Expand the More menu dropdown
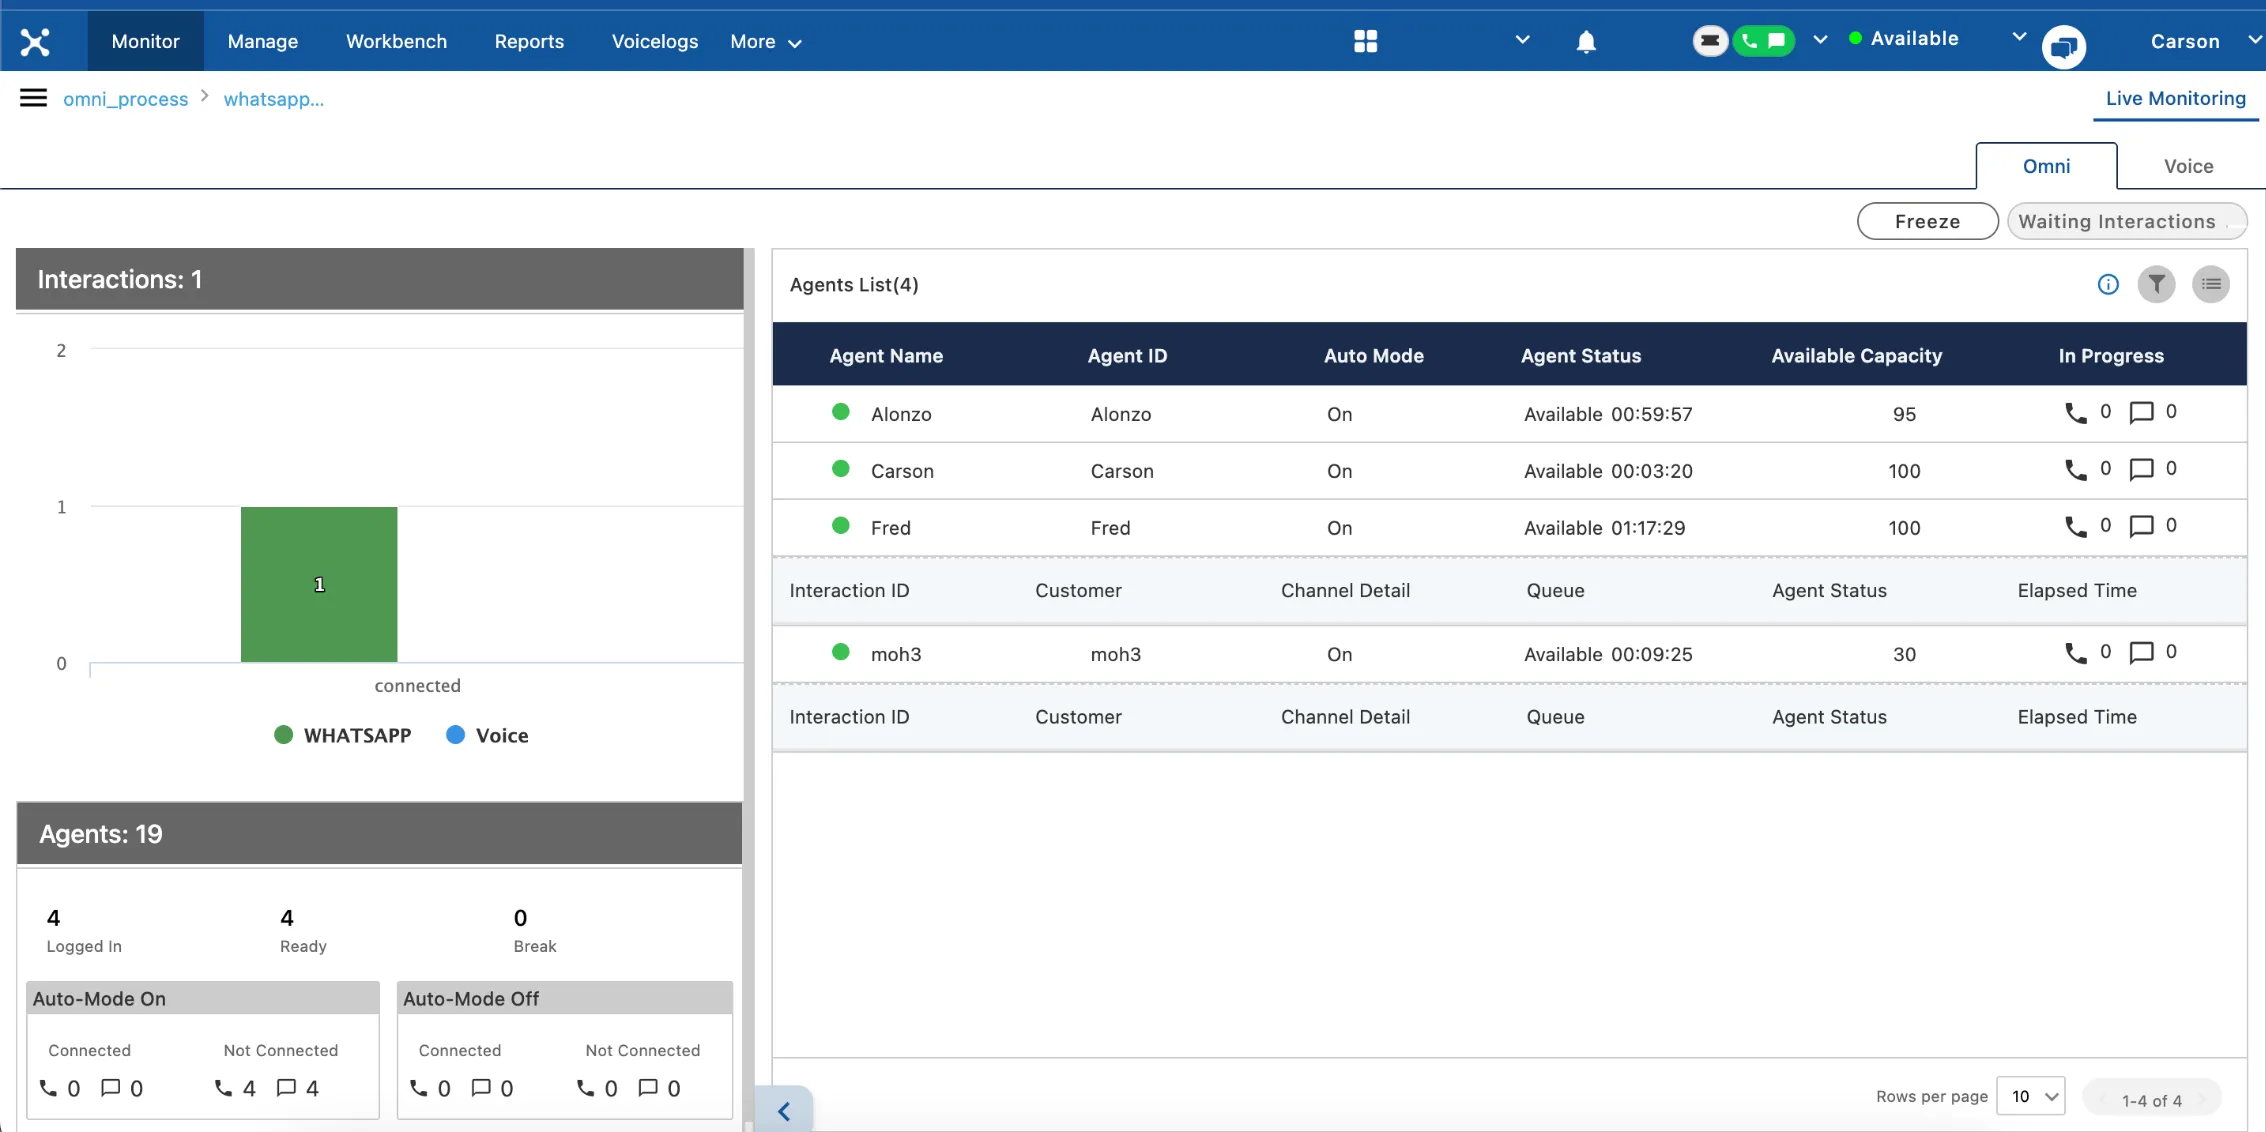This screenshot has width=2266, height=1132. [x=766, y=42]
